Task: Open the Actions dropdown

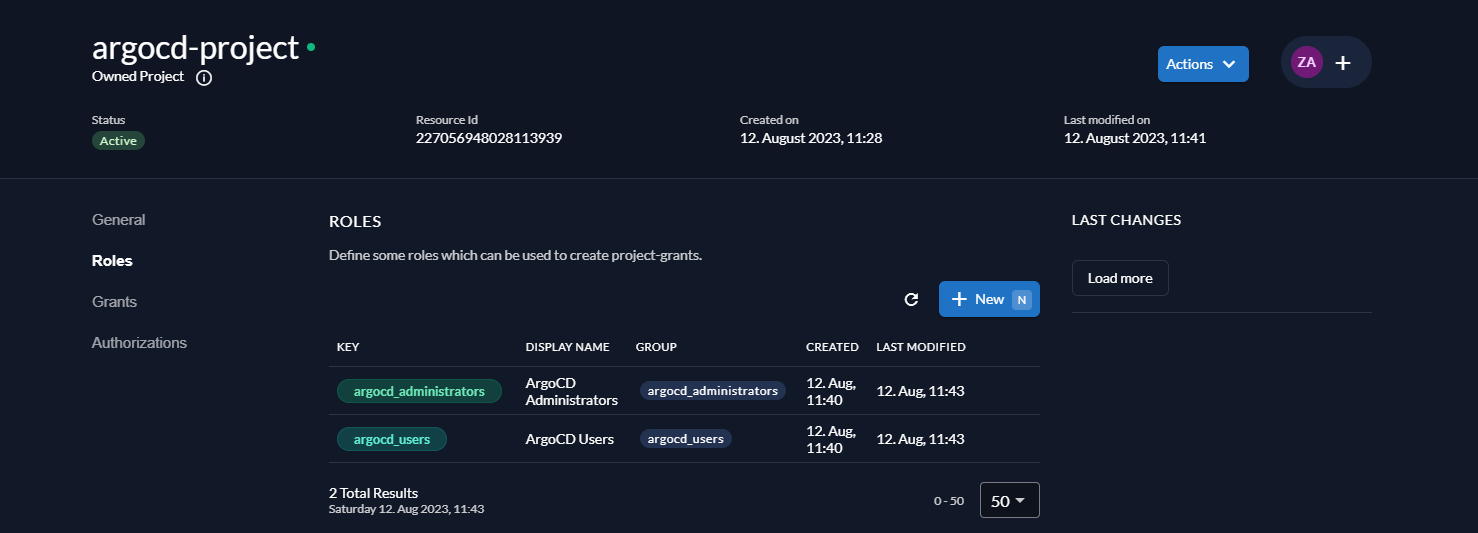Action: point(1202,64)
